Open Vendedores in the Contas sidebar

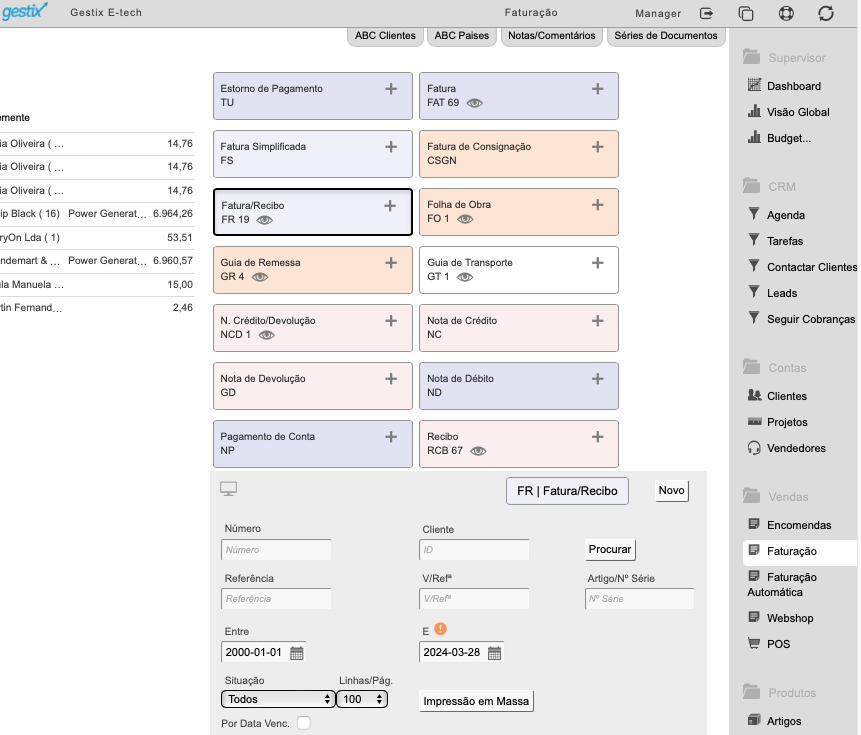tap(787, 448)
